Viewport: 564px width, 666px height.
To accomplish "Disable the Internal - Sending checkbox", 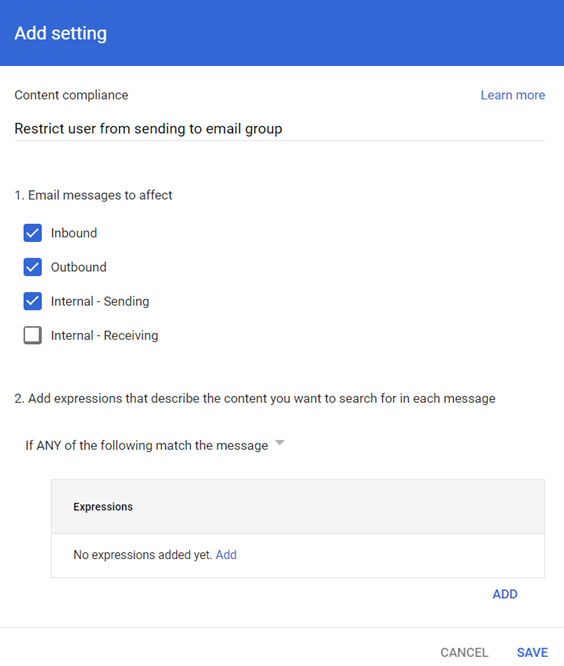I will point(33,301).
